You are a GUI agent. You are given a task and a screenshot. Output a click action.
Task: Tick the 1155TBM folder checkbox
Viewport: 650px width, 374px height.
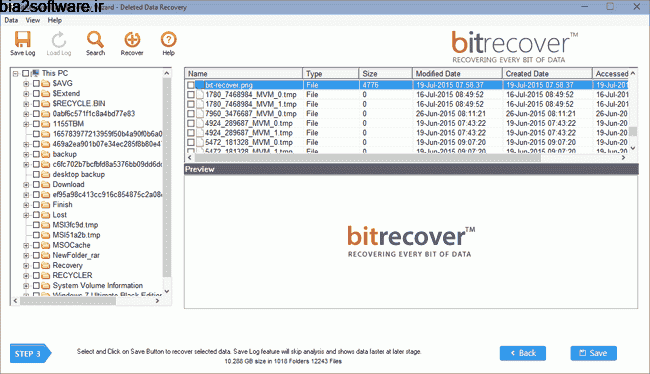pos(36,124)
